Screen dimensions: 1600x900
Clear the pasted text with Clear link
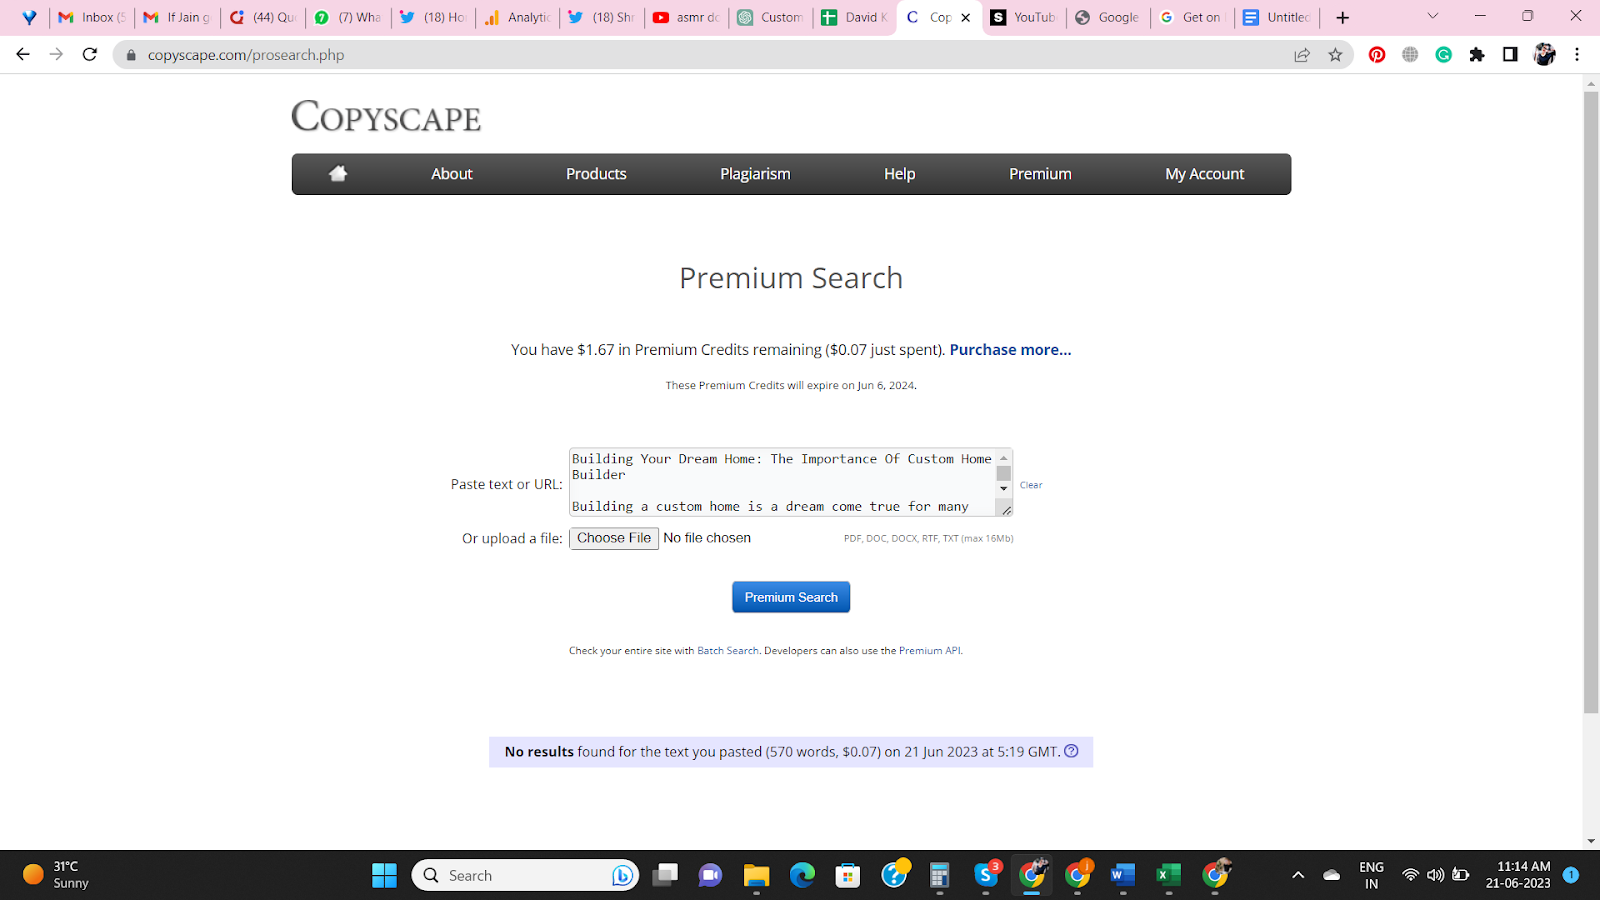[x=1031, y=485]
